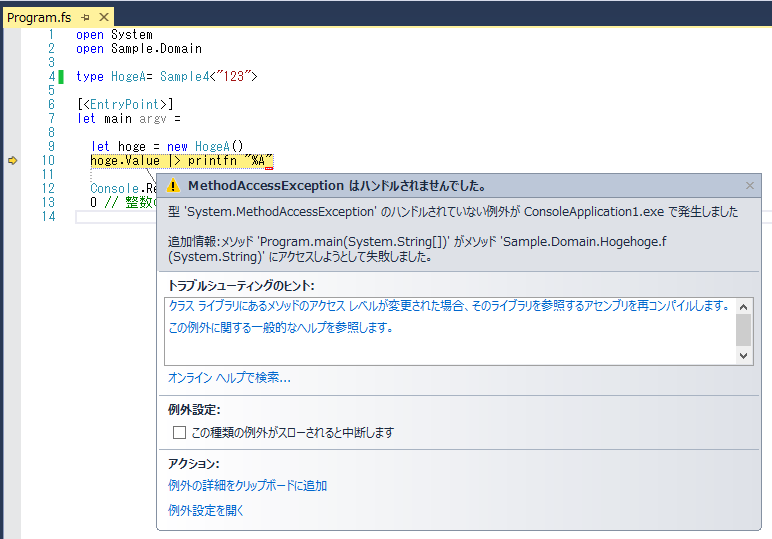Open the general help for this exception link
The height and width of the screenshot is (539, 772).
[281, 327]
